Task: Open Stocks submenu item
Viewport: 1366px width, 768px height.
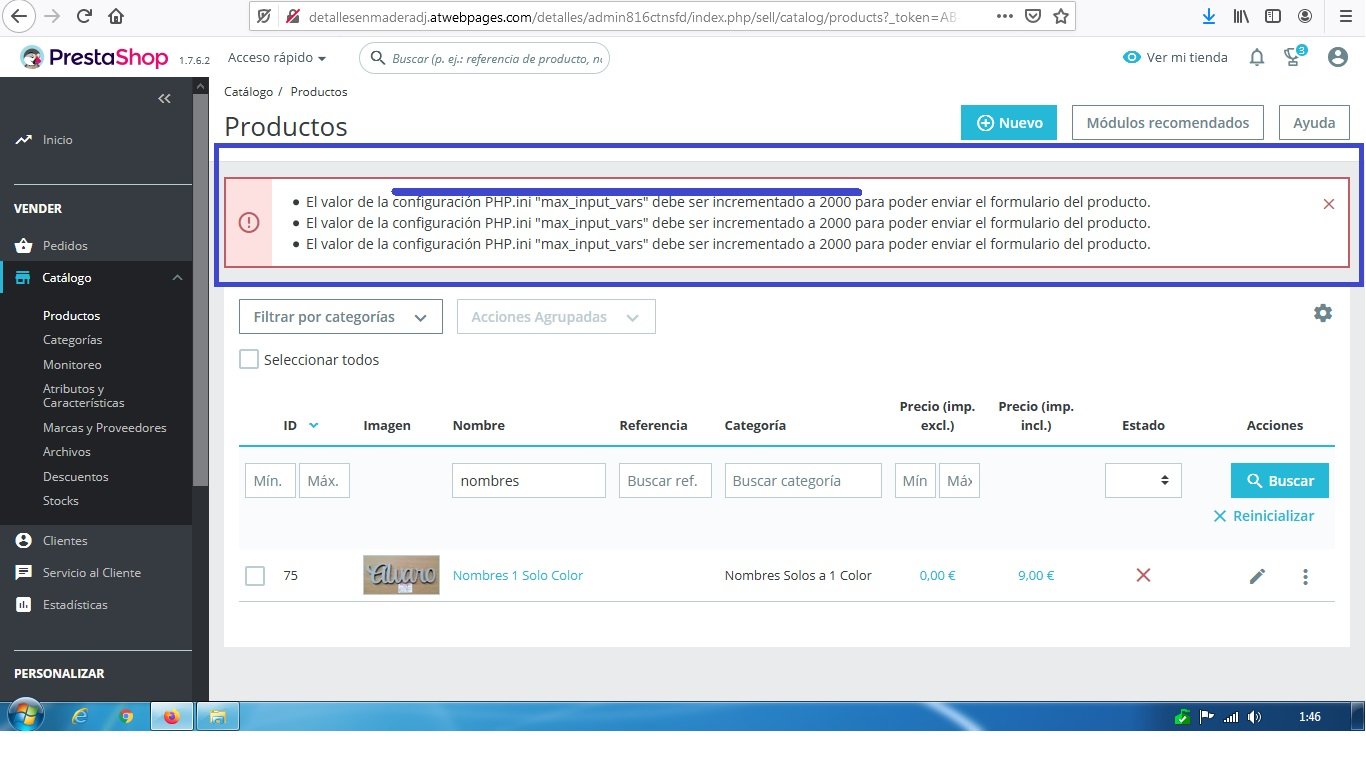Action: (x=61, y=501)
